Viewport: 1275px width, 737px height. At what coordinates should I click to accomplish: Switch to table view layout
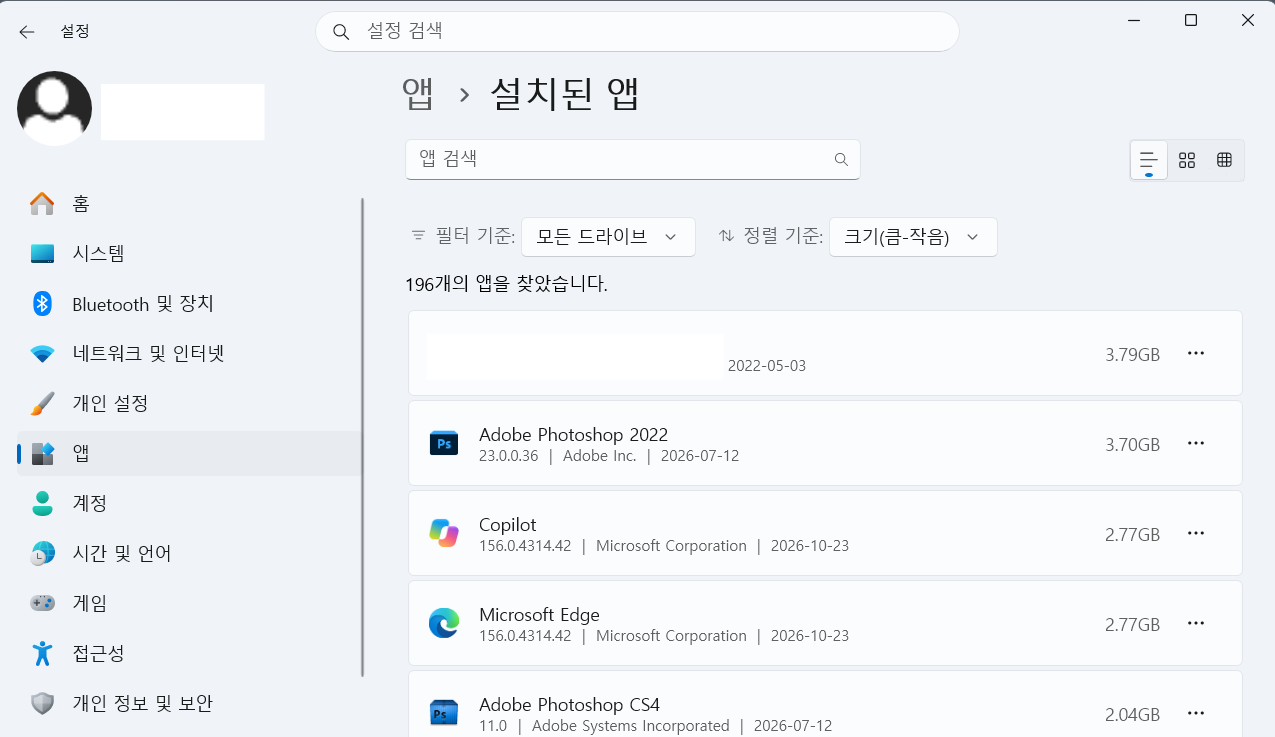(1224, 160)
